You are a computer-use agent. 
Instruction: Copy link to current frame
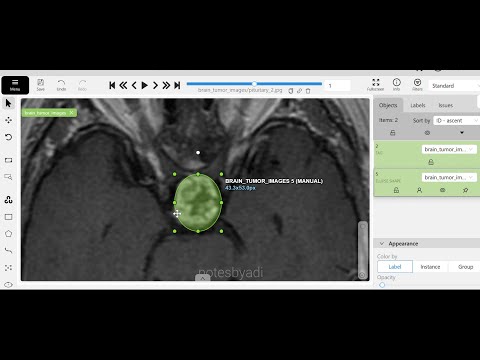pos(299,91)
